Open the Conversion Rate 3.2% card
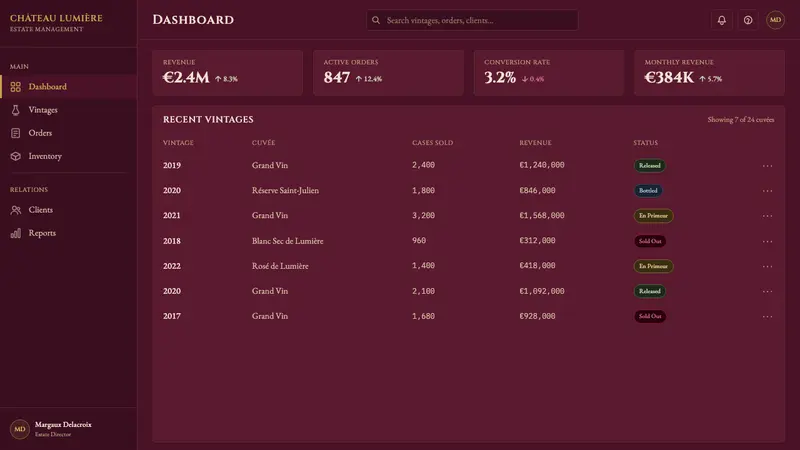Screen dimensions: 800x450 coord(549,72)
